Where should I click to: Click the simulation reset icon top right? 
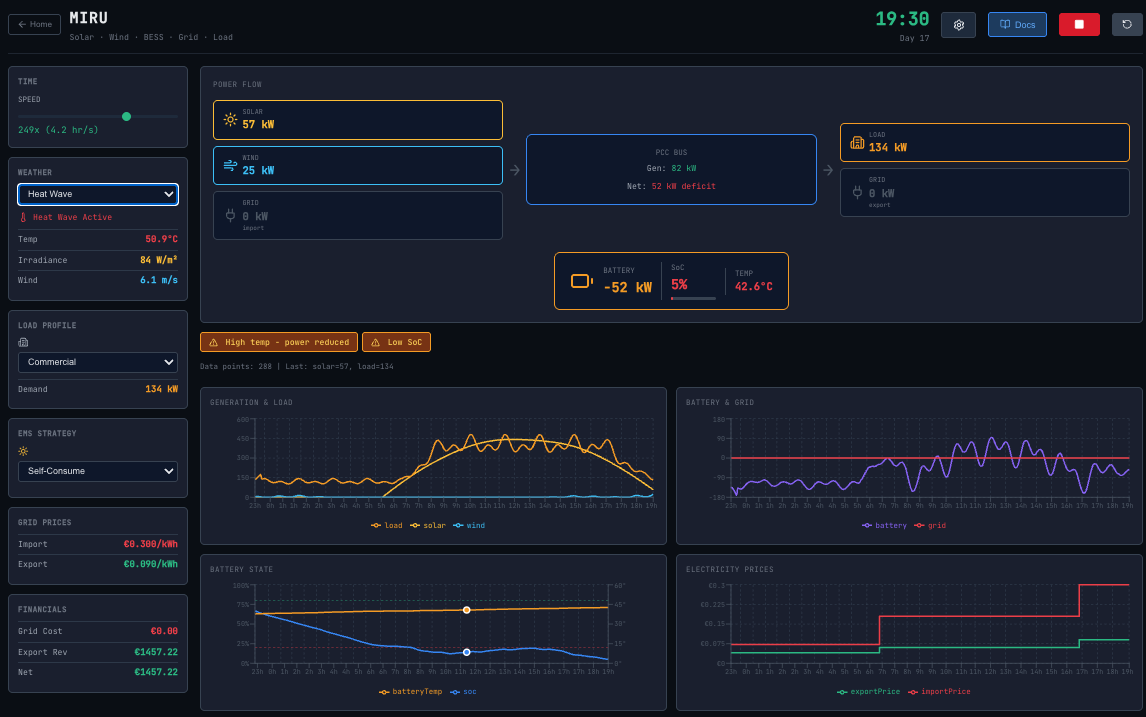click(1127, 24)
